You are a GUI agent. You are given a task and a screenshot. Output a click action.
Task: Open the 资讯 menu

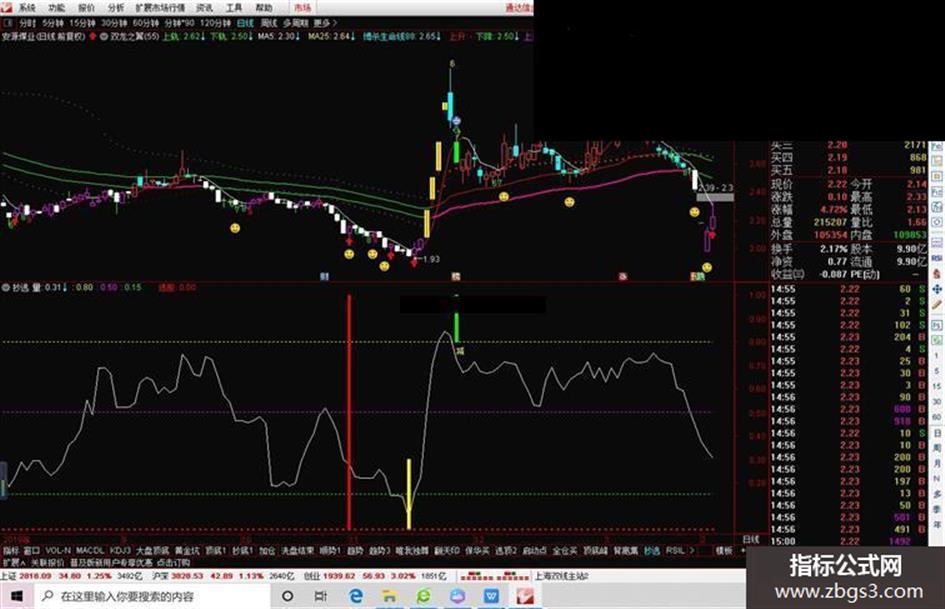click(x=204, y=8)
